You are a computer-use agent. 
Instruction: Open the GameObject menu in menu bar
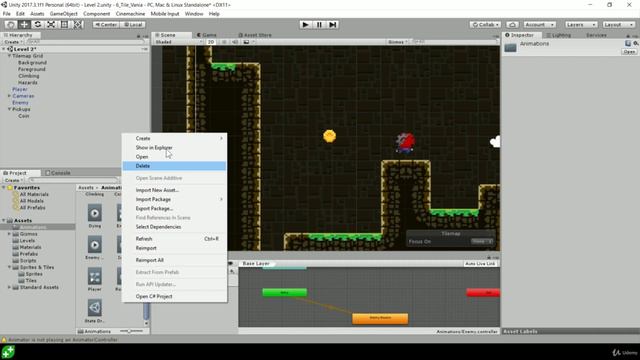[x=63, y=14]
